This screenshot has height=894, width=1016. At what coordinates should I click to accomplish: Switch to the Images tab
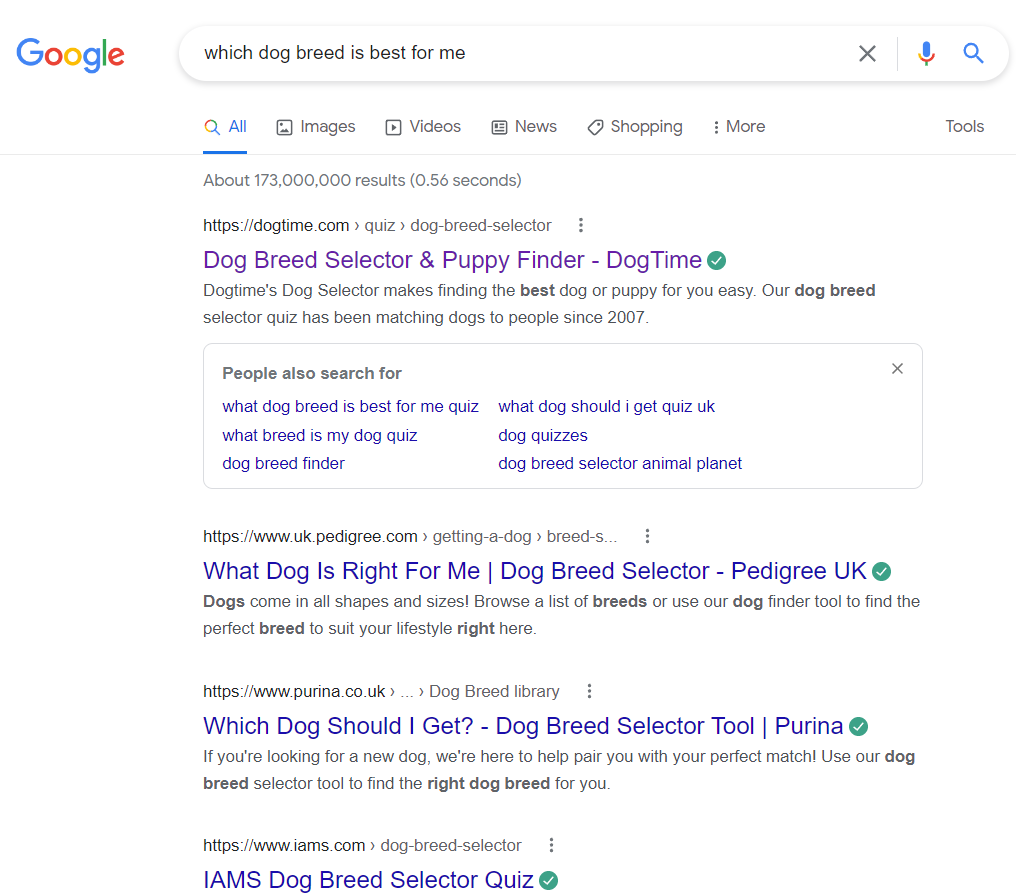click(316, 127)
